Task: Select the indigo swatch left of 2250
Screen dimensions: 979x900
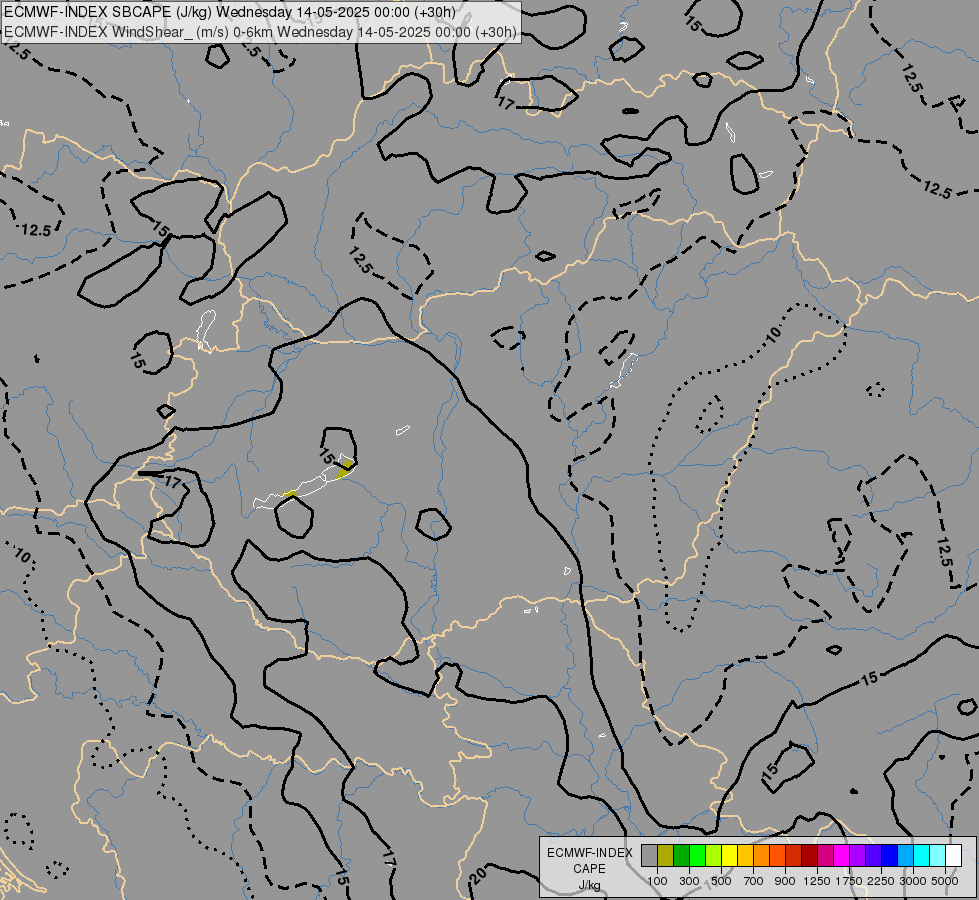Action: coord(873,856)
